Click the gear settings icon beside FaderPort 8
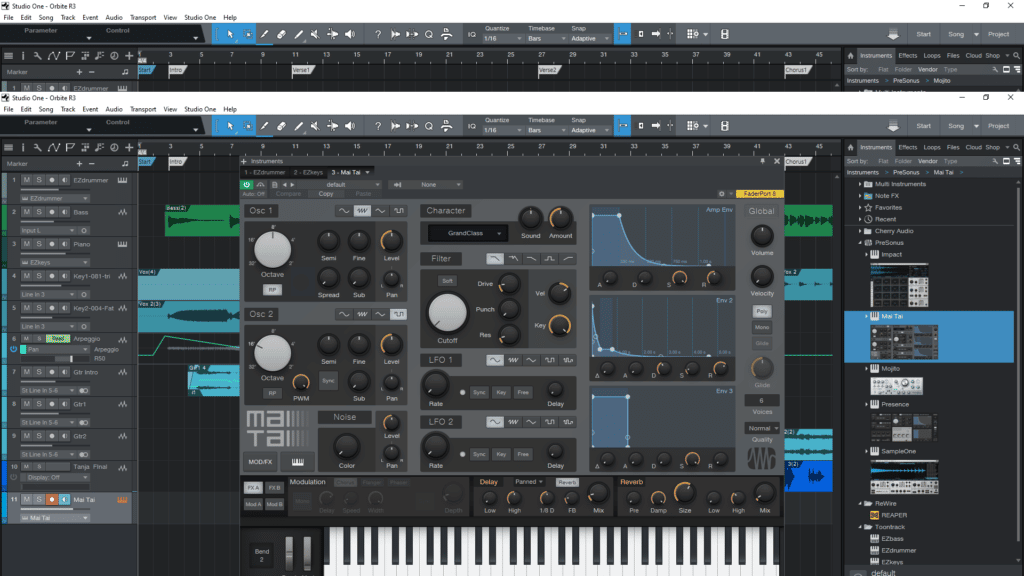The height and width of the screenshot is (576, 1024). coord(722,194)
